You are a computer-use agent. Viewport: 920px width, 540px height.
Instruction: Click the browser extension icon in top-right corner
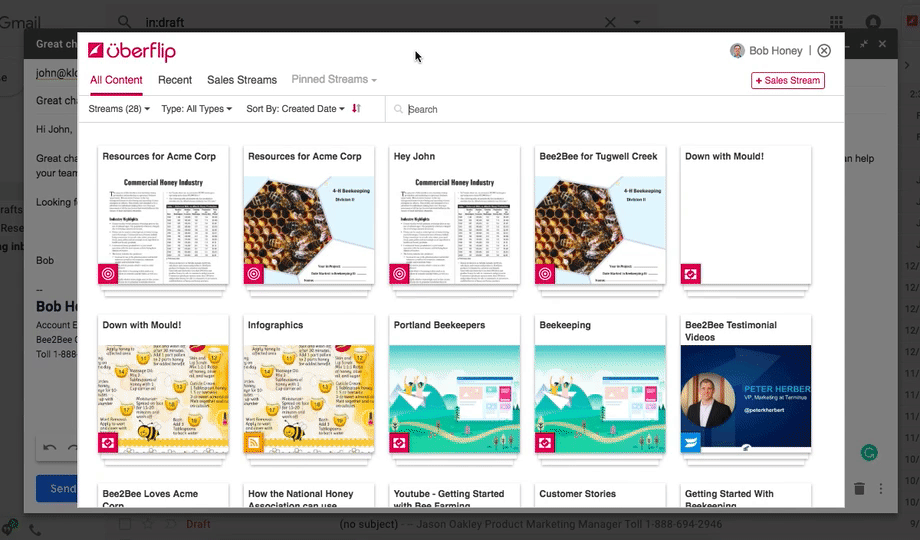click(x=913, y=22)
